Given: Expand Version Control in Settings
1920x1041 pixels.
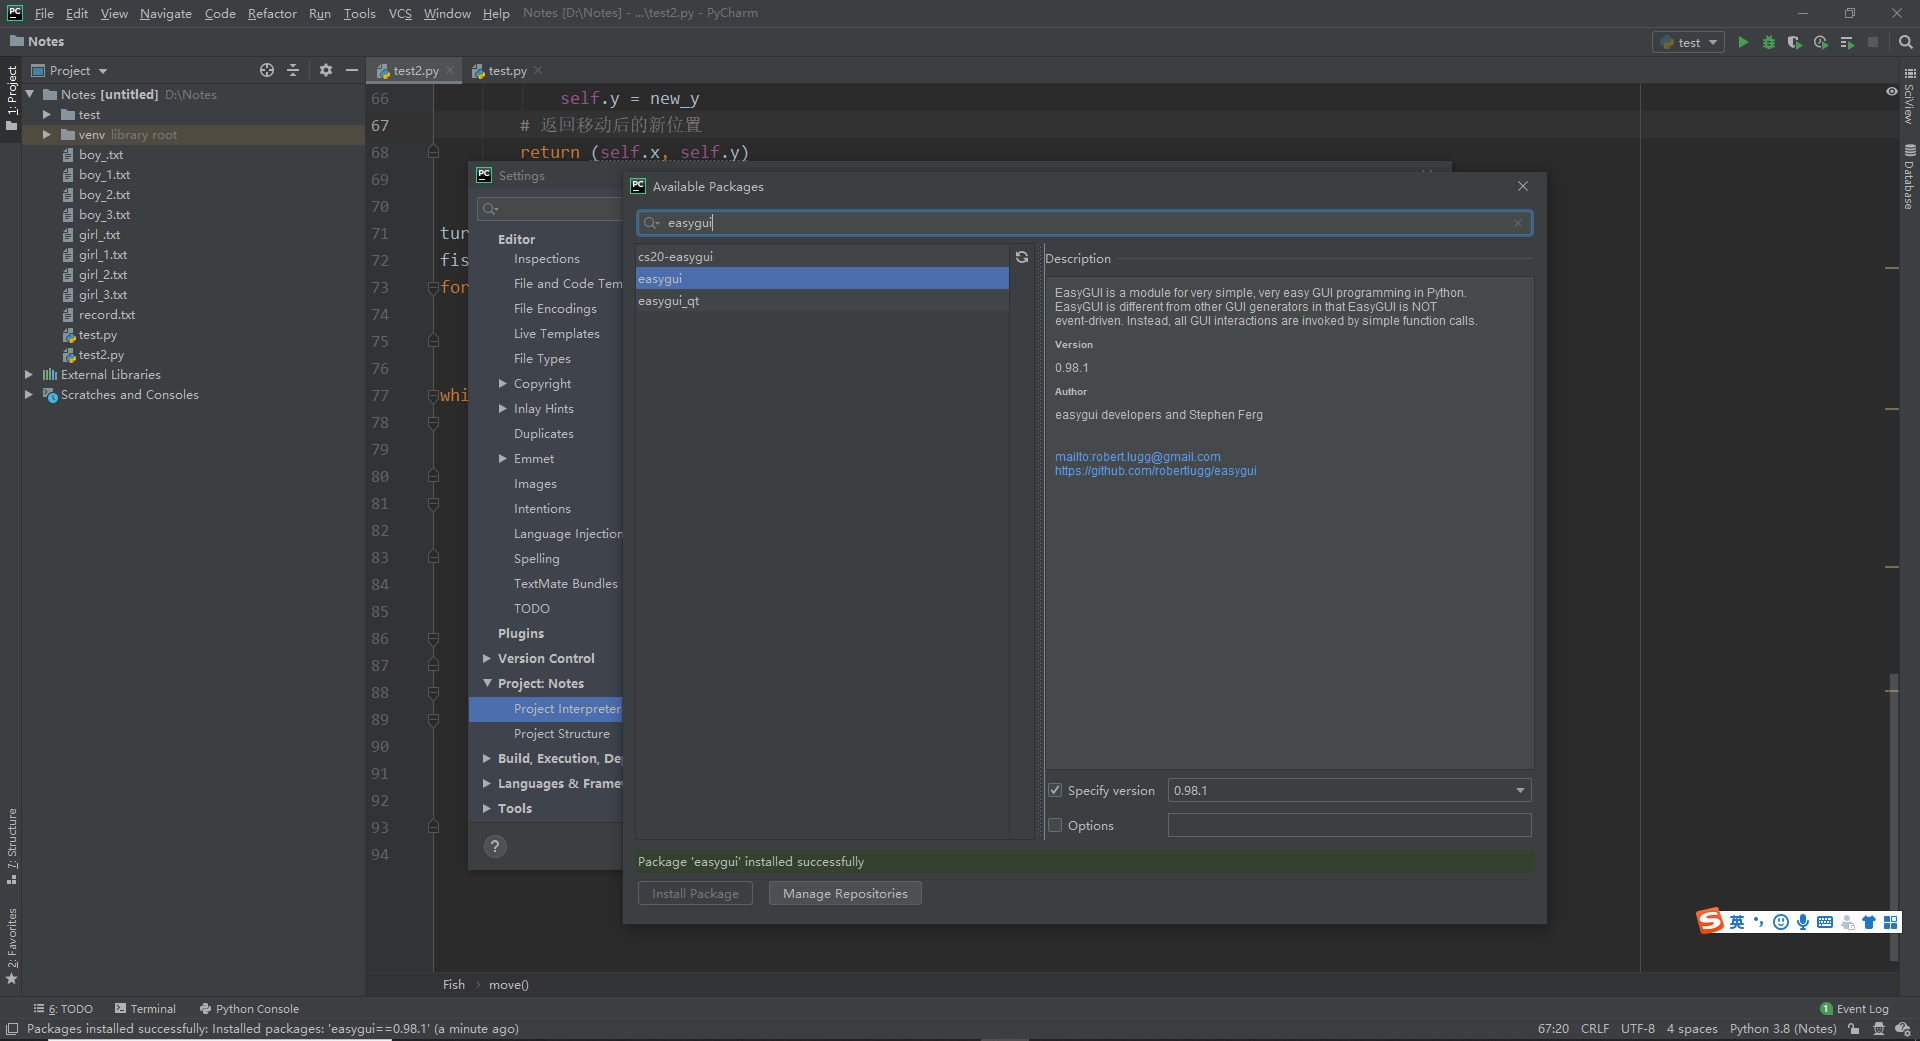Looking at the screenshot, I should point(487,658).
